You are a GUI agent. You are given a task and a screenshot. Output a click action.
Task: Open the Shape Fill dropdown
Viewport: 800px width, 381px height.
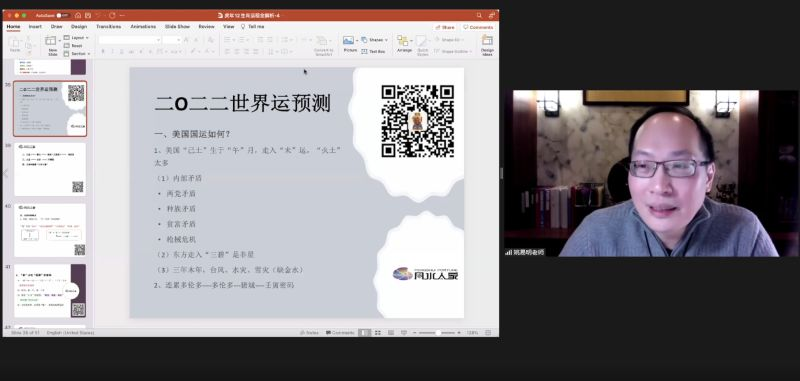point(450,40)
